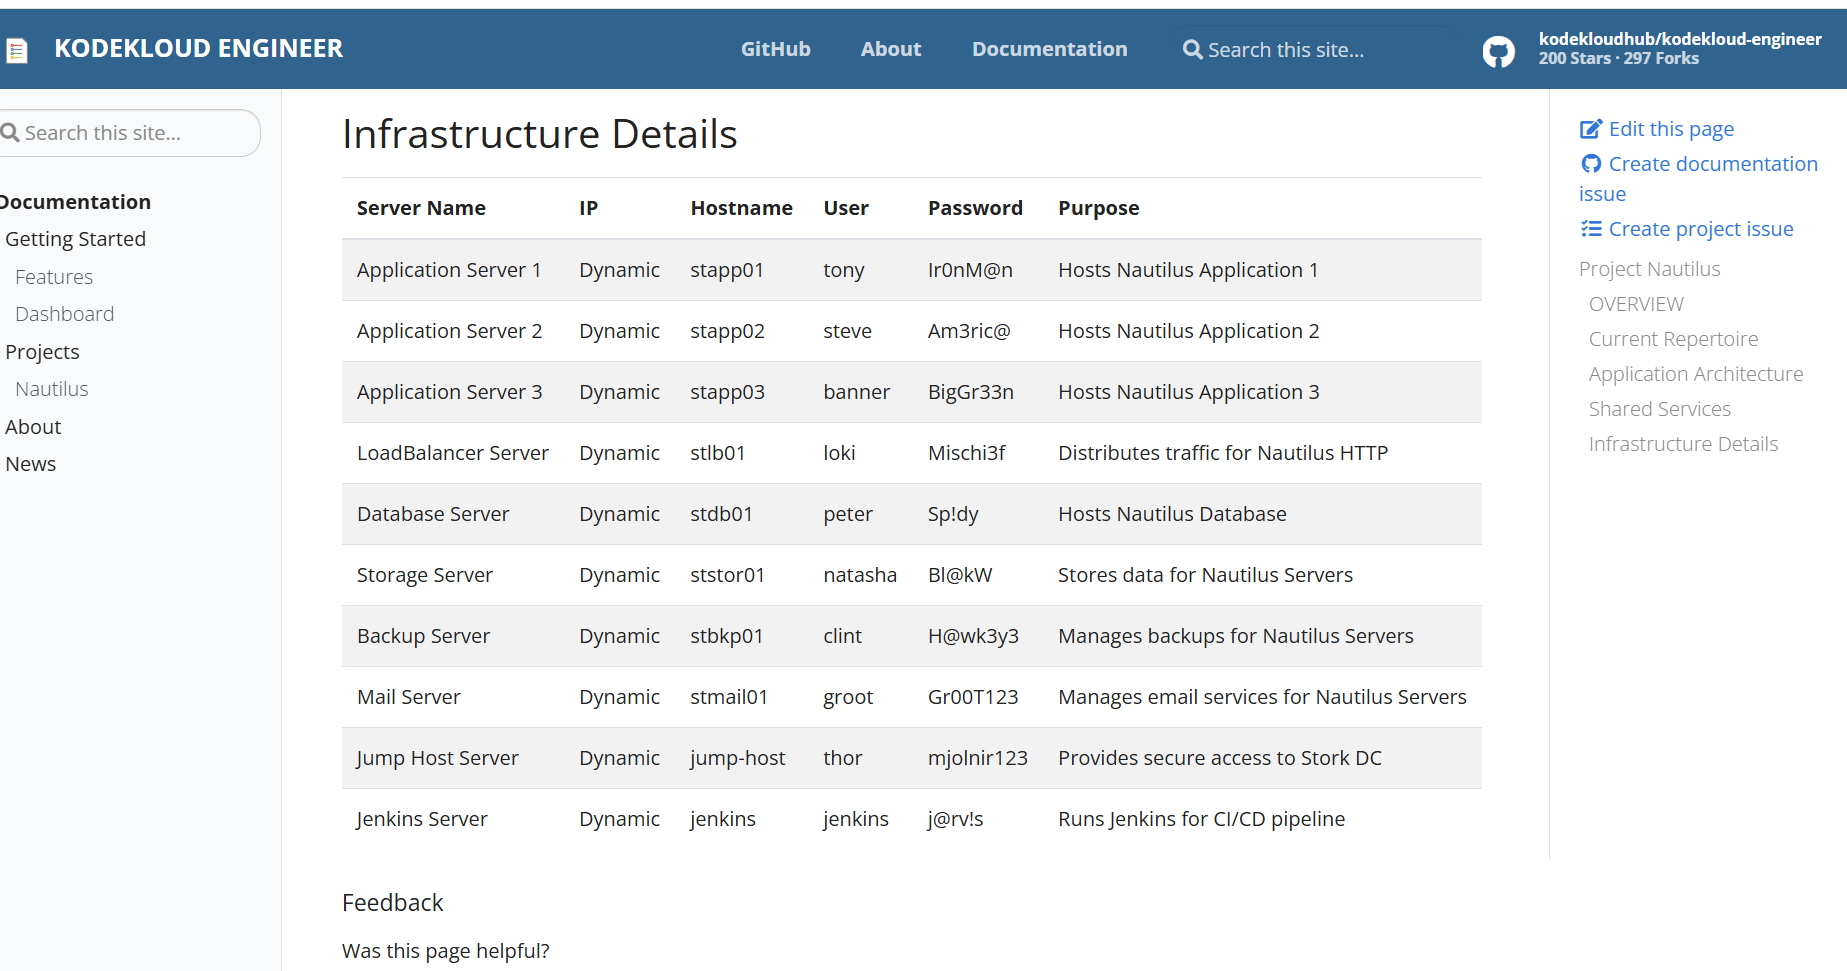Click the natasha user cell
The image size is (1847, 971).
pos(860,575)
